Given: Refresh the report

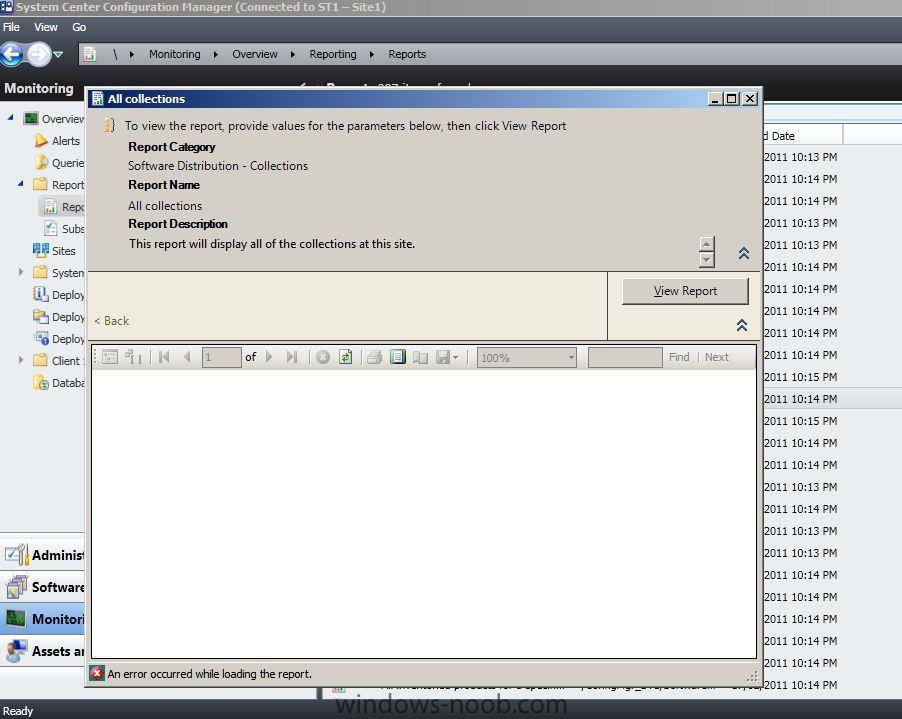Looking at the screenshot, I should click(345, 357).
